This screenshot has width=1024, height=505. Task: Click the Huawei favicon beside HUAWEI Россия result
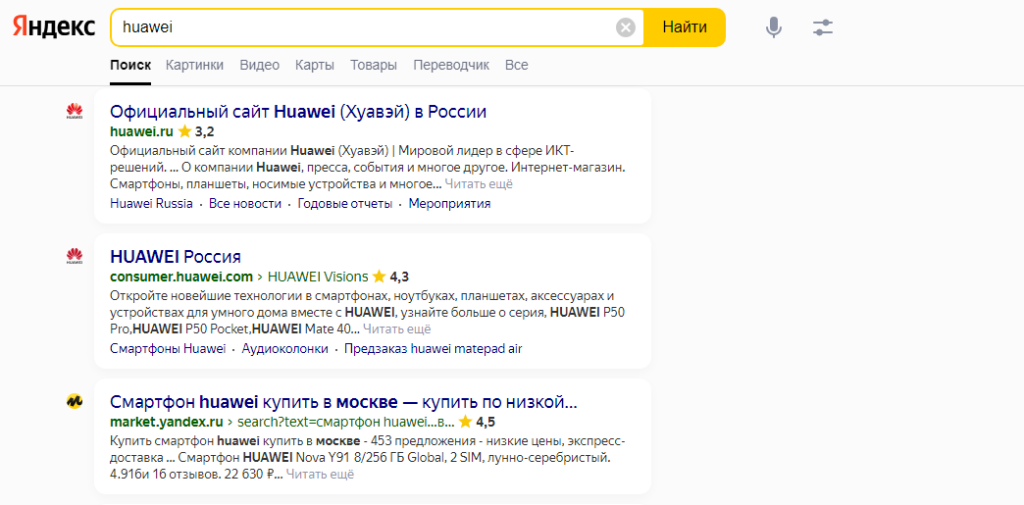click(x=74, y=256)
